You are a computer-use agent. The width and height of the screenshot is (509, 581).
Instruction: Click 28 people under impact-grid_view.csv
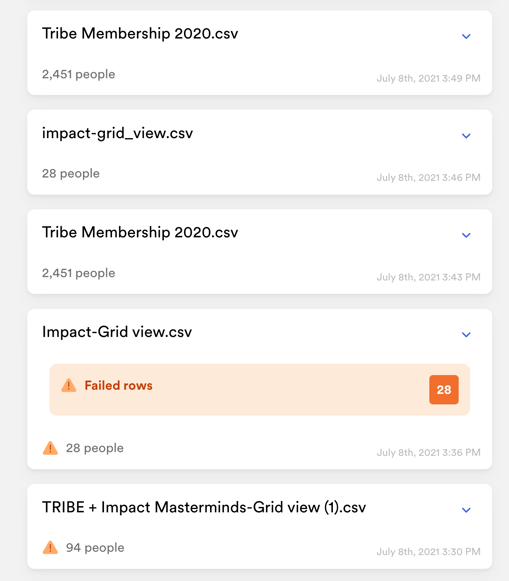point(71,173)
